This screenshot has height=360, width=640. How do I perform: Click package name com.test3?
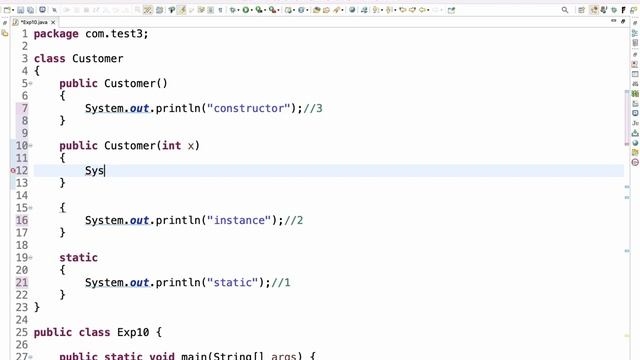click(x=113, y=34)
